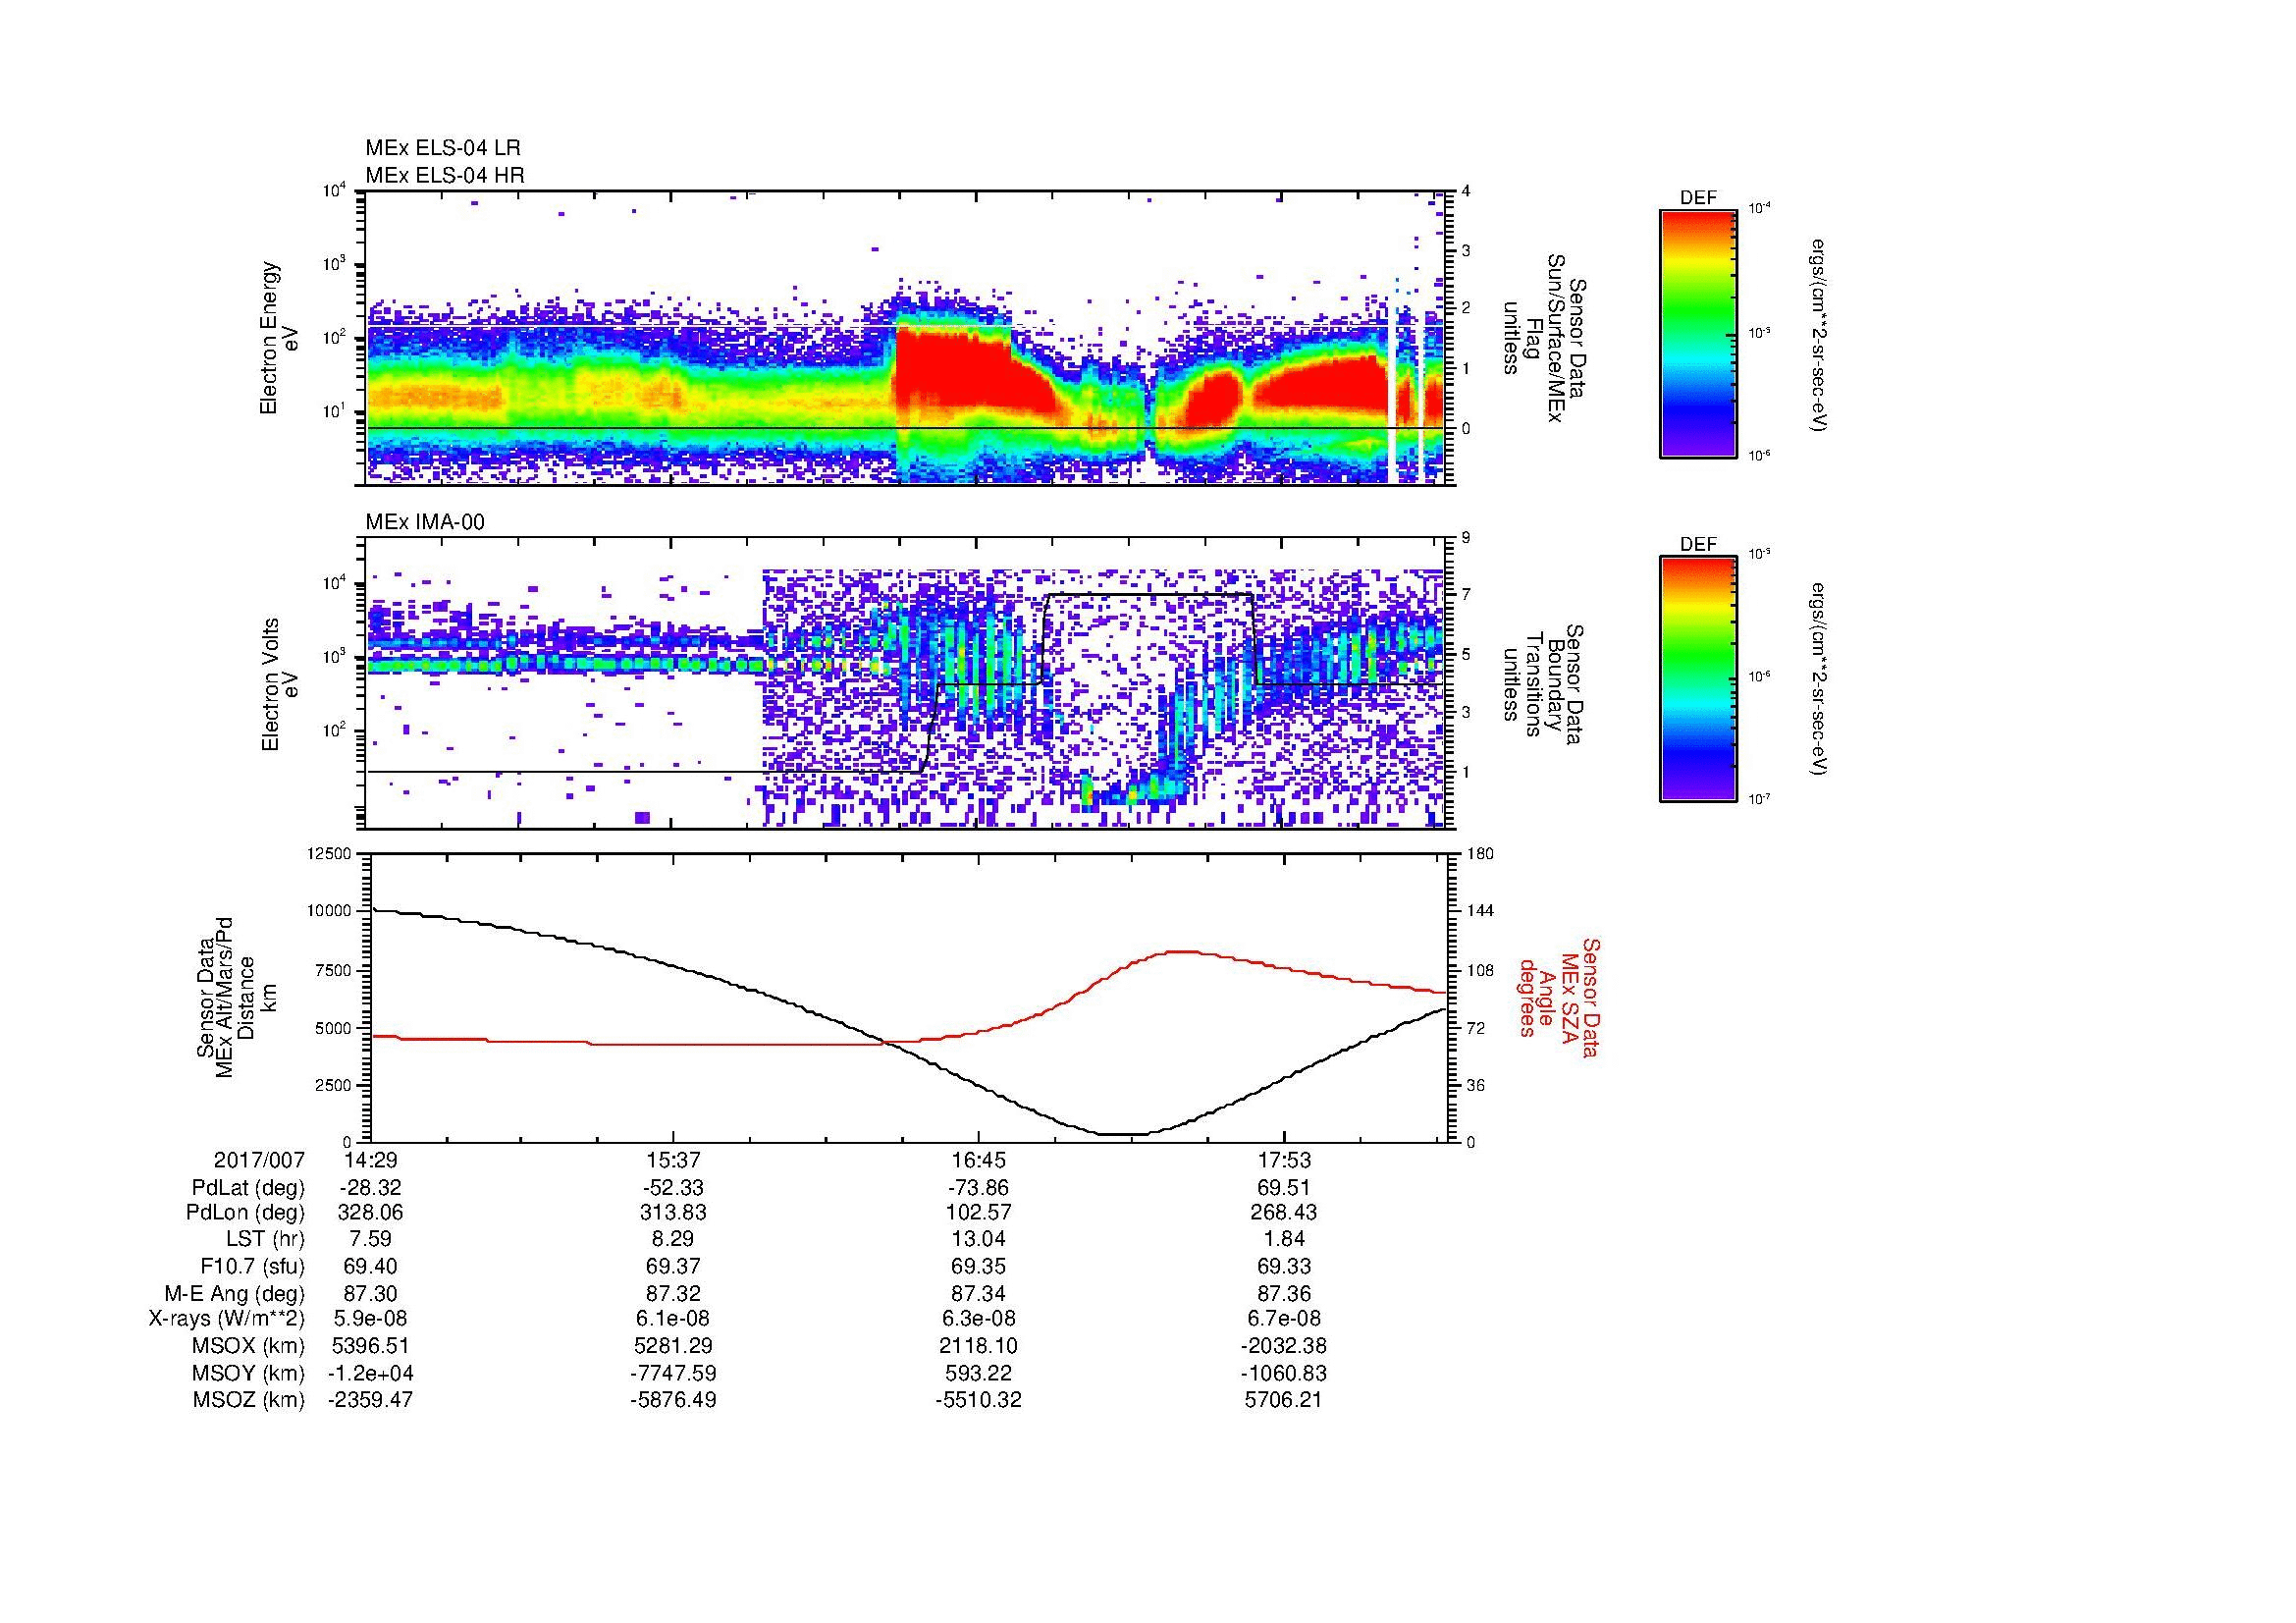Click the MSOZ value -5876.49
Image resolution: width=2296 pixels, height=1623 pixels.
674,1401
